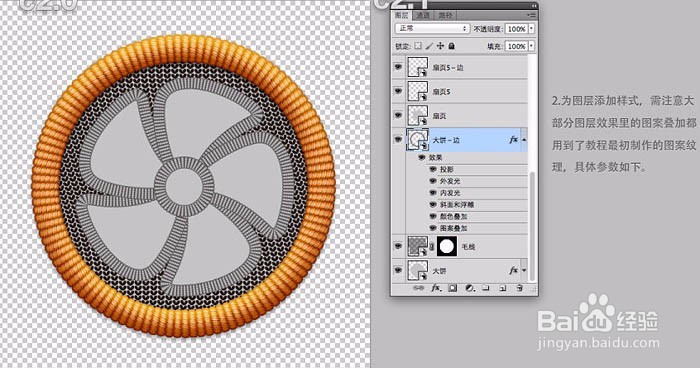Create a new group using the folder icon

click(x=486, y=289)
